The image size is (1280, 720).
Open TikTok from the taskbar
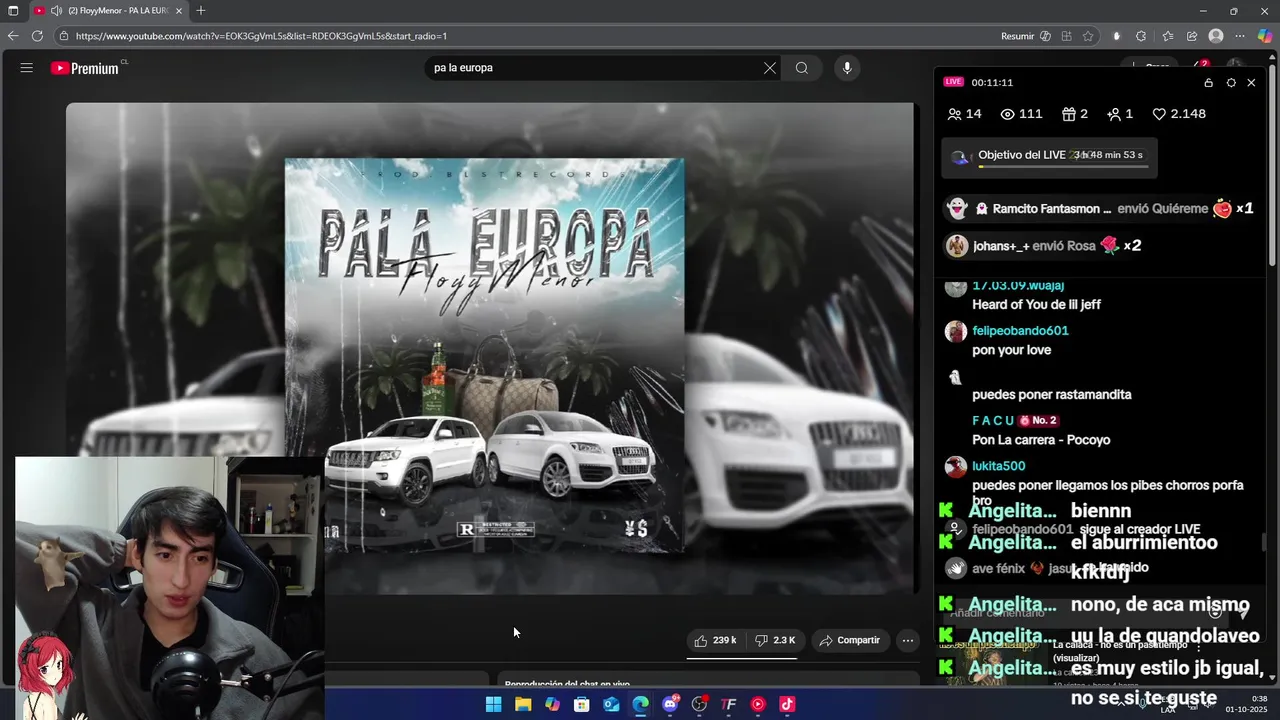pos(787,704)
